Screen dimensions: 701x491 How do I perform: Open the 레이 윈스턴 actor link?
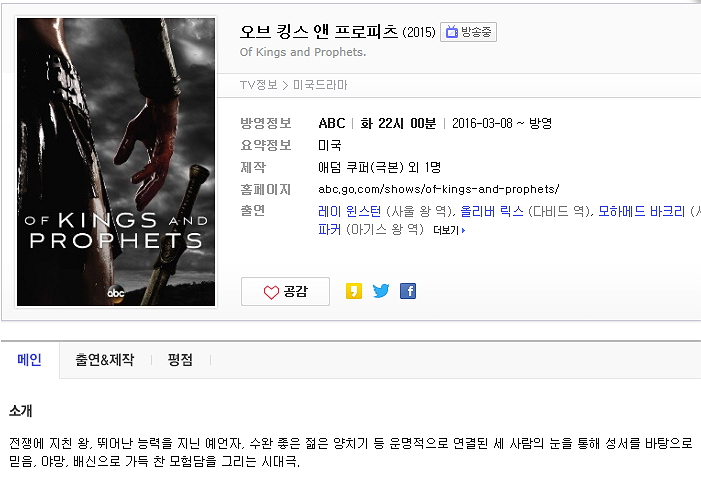tap(349, 211)
